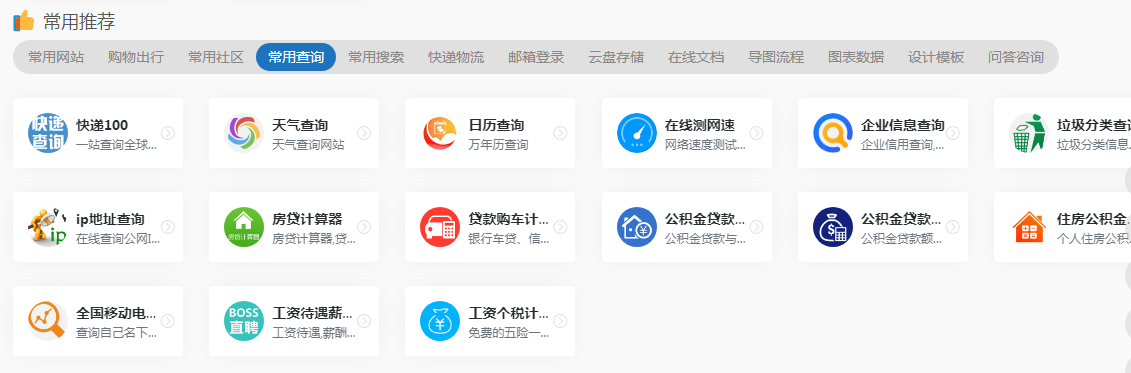Click the description '一站查询全球...'
Screen dimensions: 1131x373
click(x=116, y=144)
